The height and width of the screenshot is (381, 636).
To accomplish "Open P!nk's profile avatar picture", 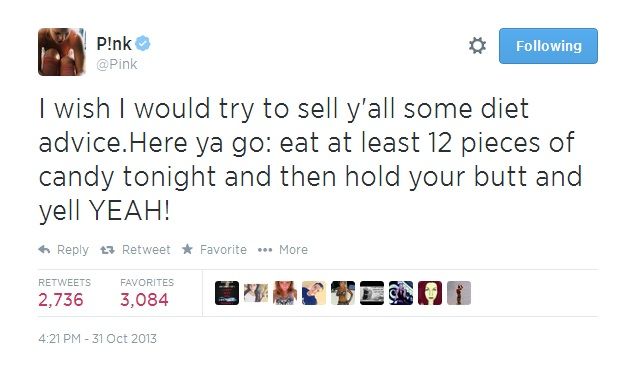I will tap(62, 52).
